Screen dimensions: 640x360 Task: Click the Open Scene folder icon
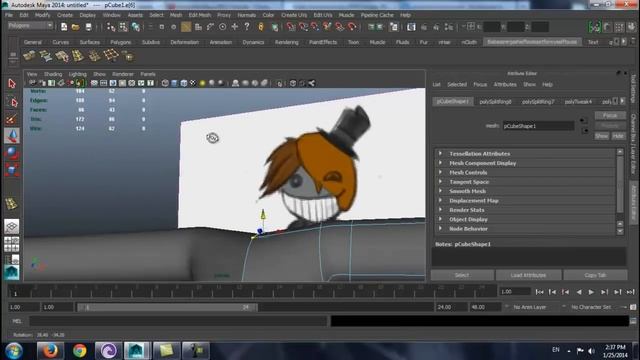[x=76, y=27]
